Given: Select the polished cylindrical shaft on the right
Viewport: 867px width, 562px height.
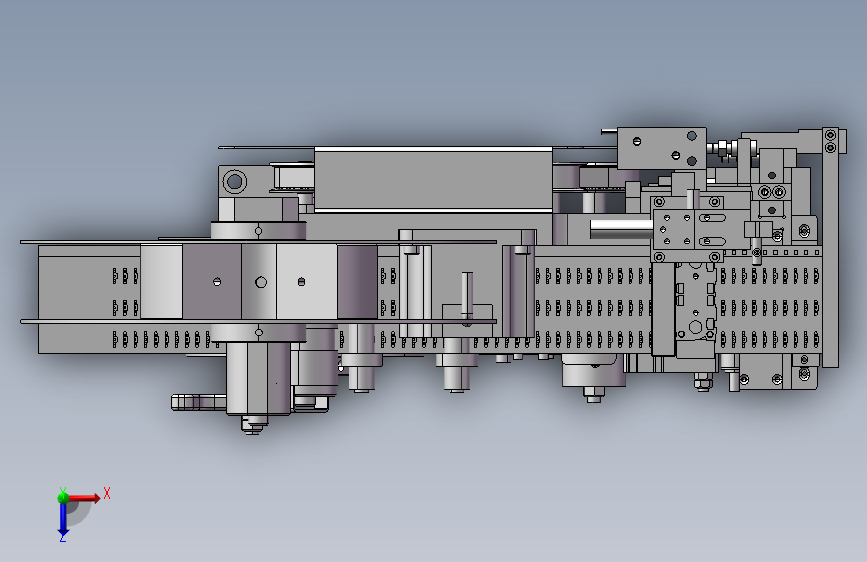Looking at the screenshot, I should click(x=621, y=228).
